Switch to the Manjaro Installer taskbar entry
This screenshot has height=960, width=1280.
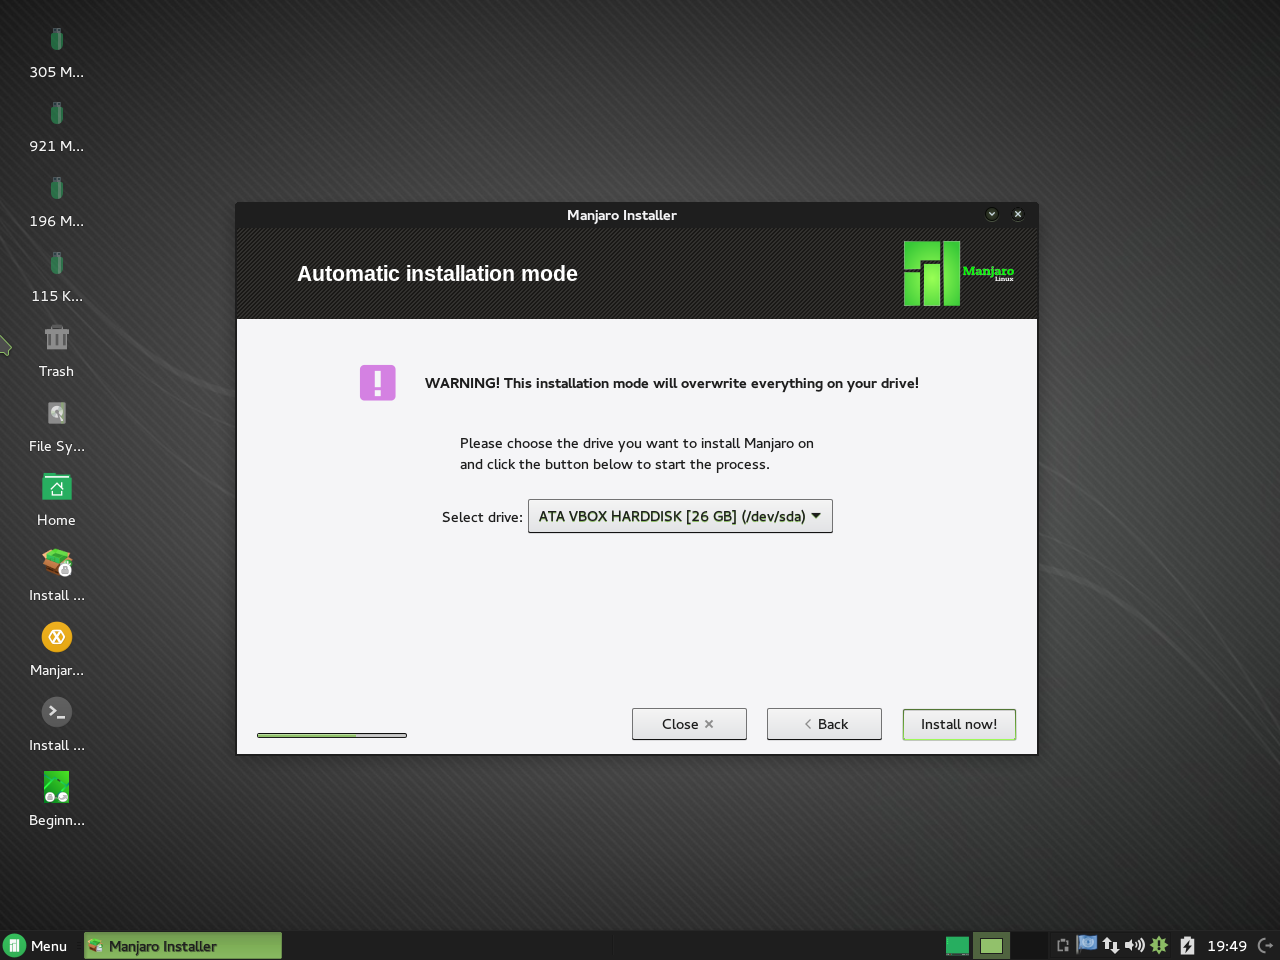click(x=183, y=946)
